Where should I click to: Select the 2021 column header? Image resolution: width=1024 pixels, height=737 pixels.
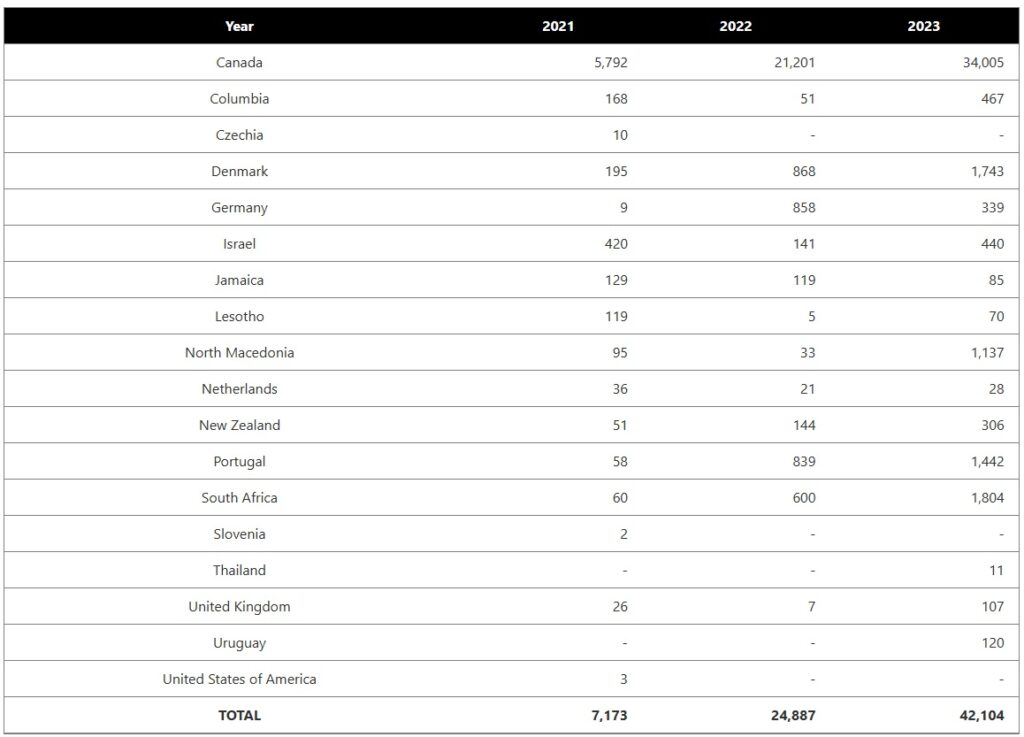coord(558,26)
